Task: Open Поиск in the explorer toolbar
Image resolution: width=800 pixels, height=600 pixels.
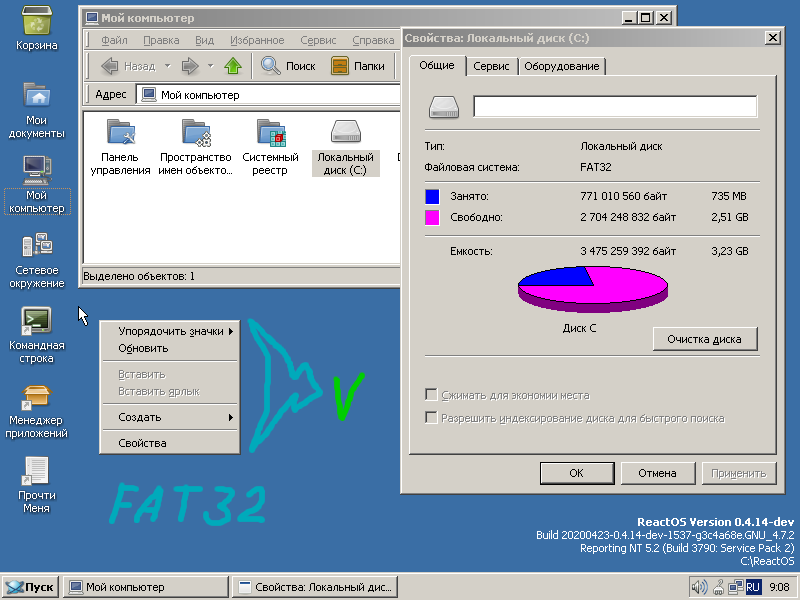Action: click(x=288, y=66)
